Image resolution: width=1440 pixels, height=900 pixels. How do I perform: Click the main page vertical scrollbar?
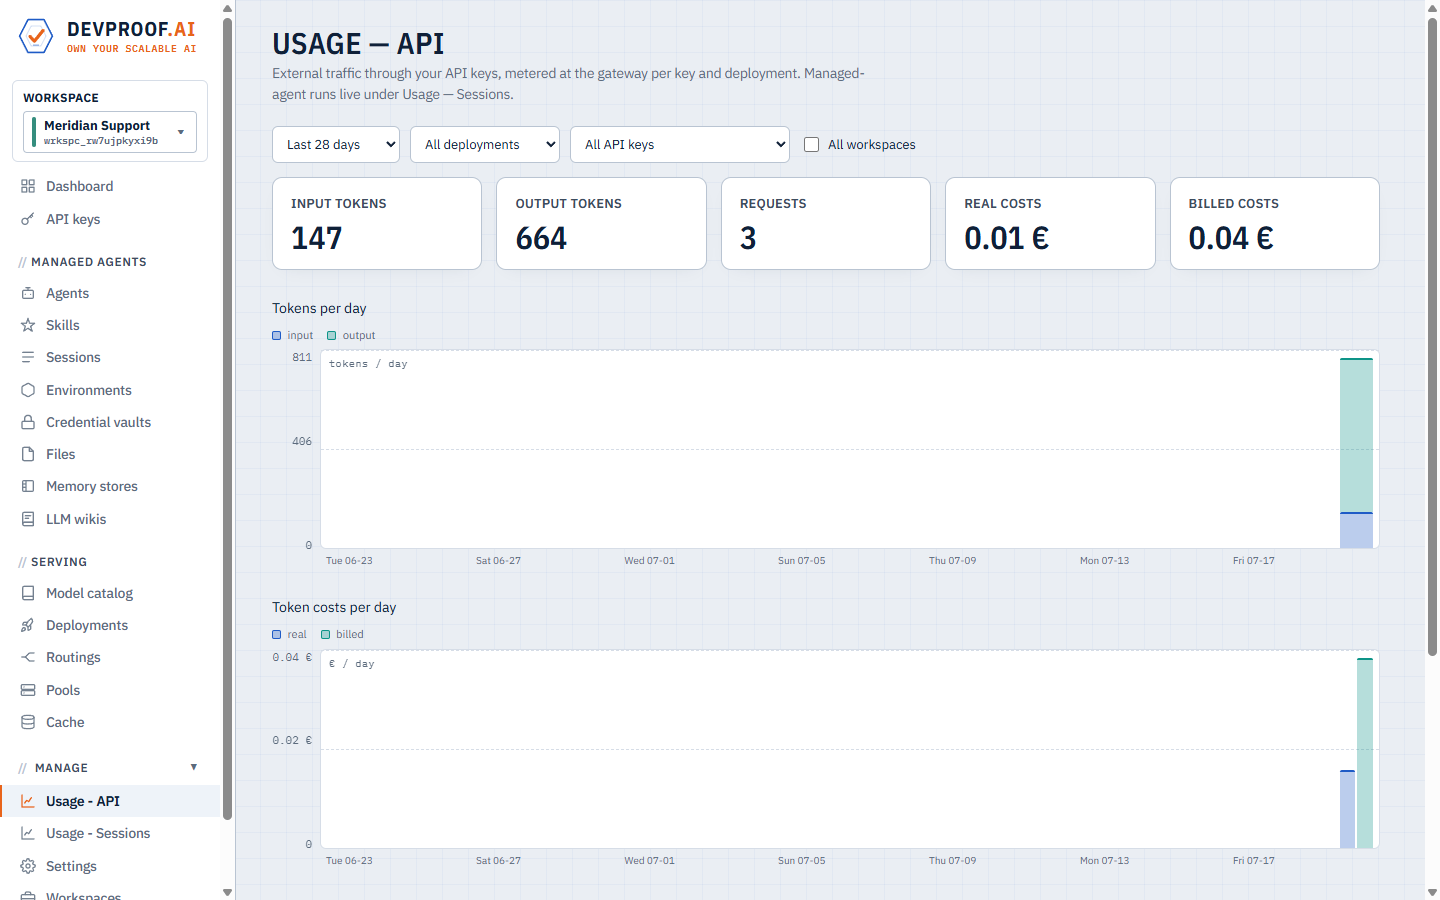coord(1432,336)
